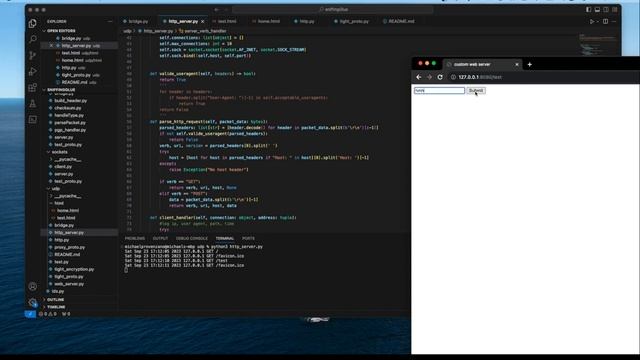Open the Extensions view in activity bar
The height and width of the screenshot is (360, 640).
point(33,87)
